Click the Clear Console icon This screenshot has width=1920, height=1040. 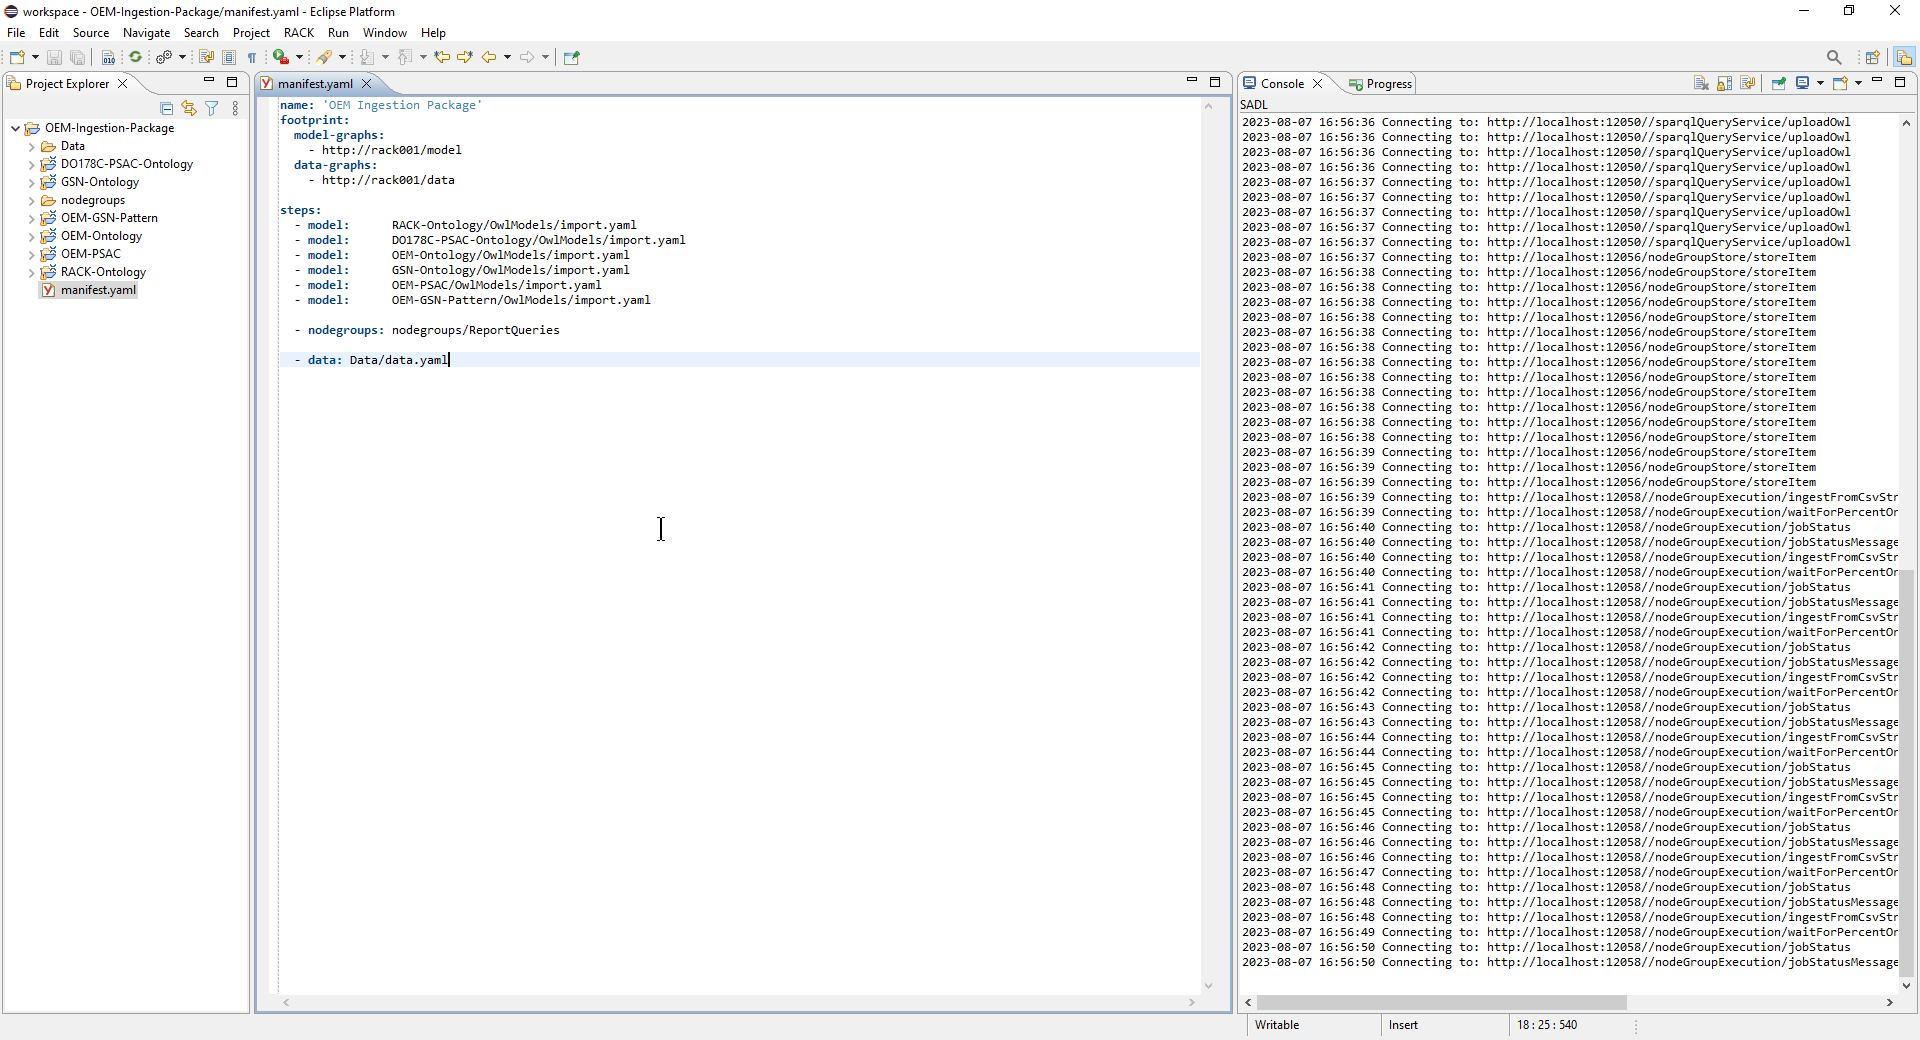(x=1701, y=83)
